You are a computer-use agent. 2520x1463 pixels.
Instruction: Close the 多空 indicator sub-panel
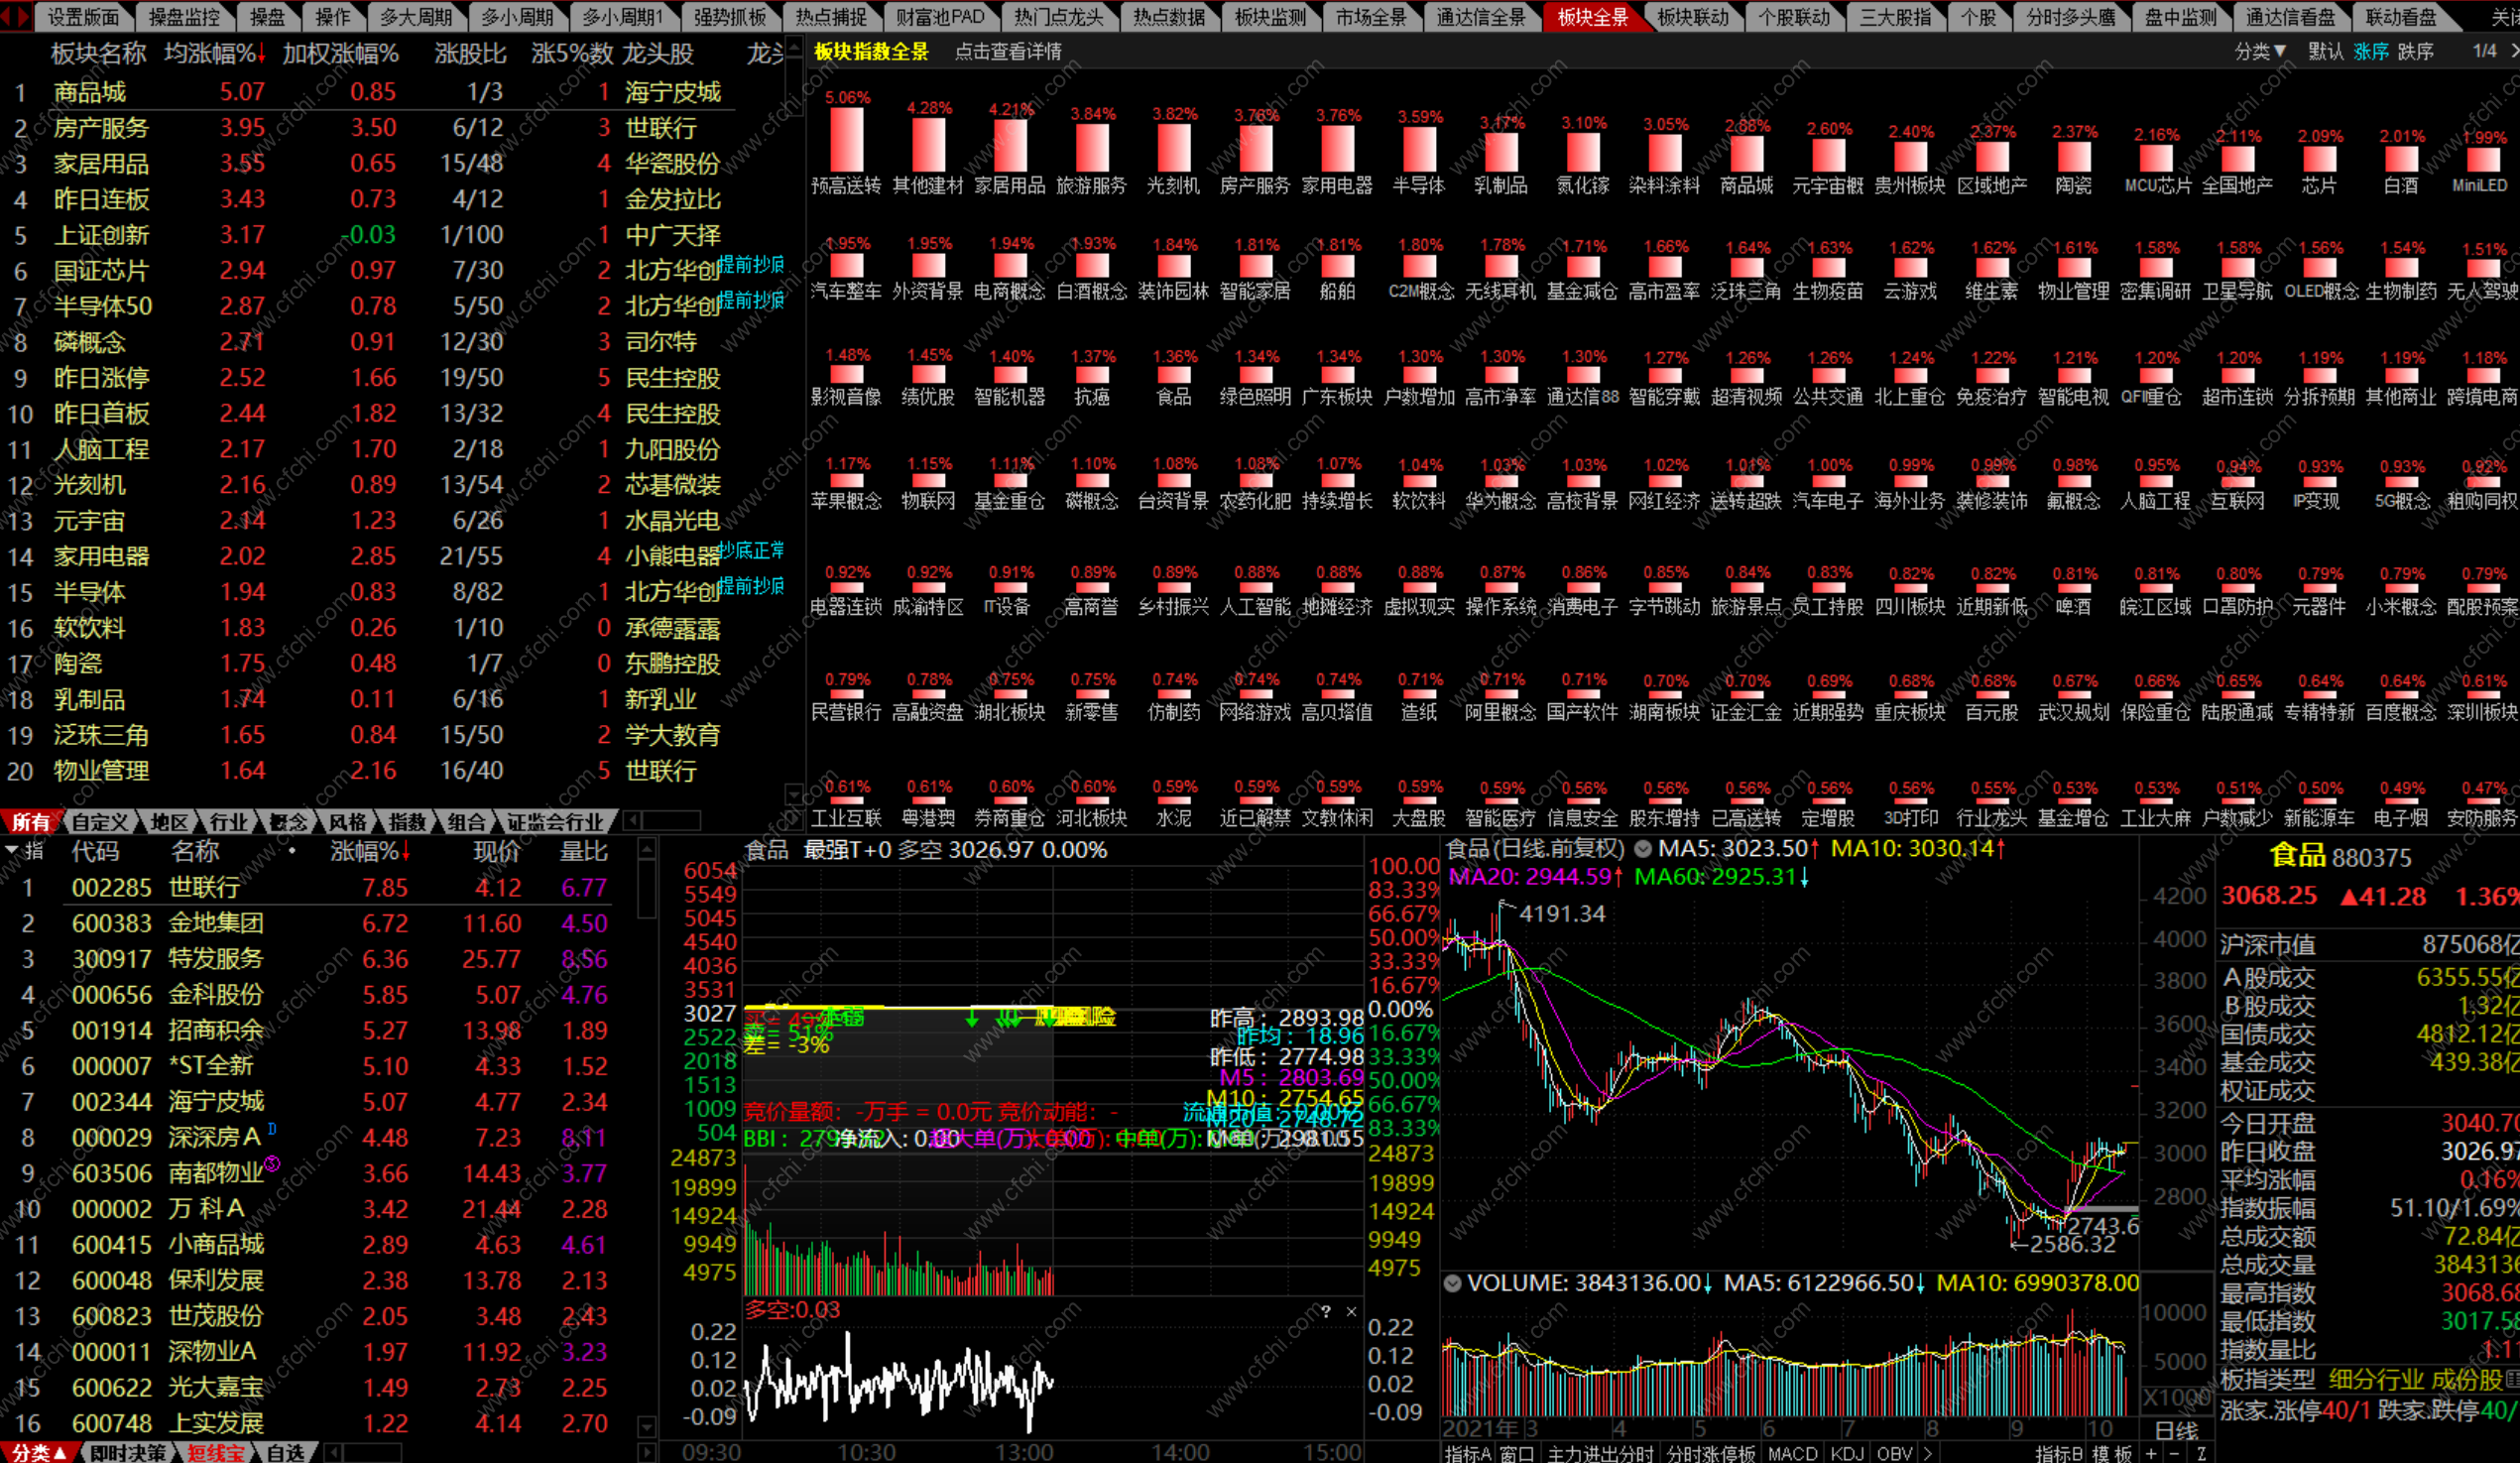click(x=1351, y=1311)
